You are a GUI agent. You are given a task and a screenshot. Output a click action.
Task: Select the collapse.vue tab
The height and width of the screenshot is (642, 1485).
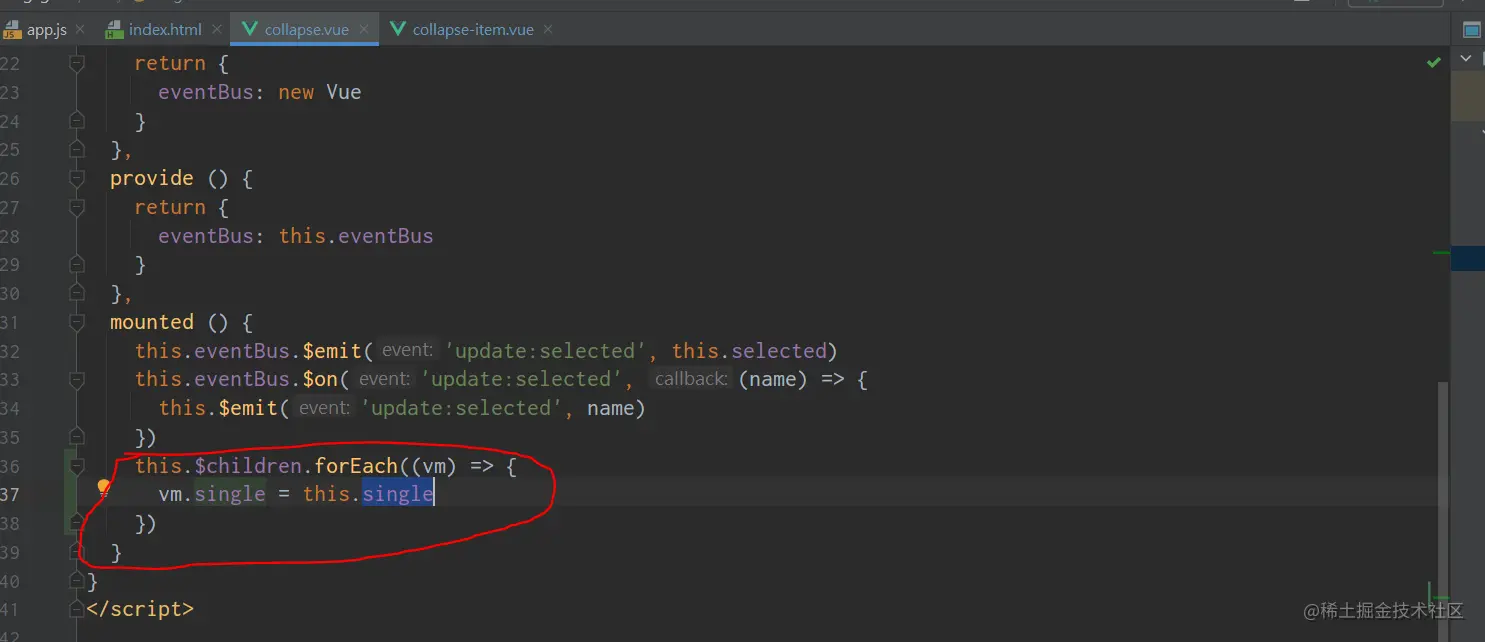pyautogui.click(x=305, y=30)
